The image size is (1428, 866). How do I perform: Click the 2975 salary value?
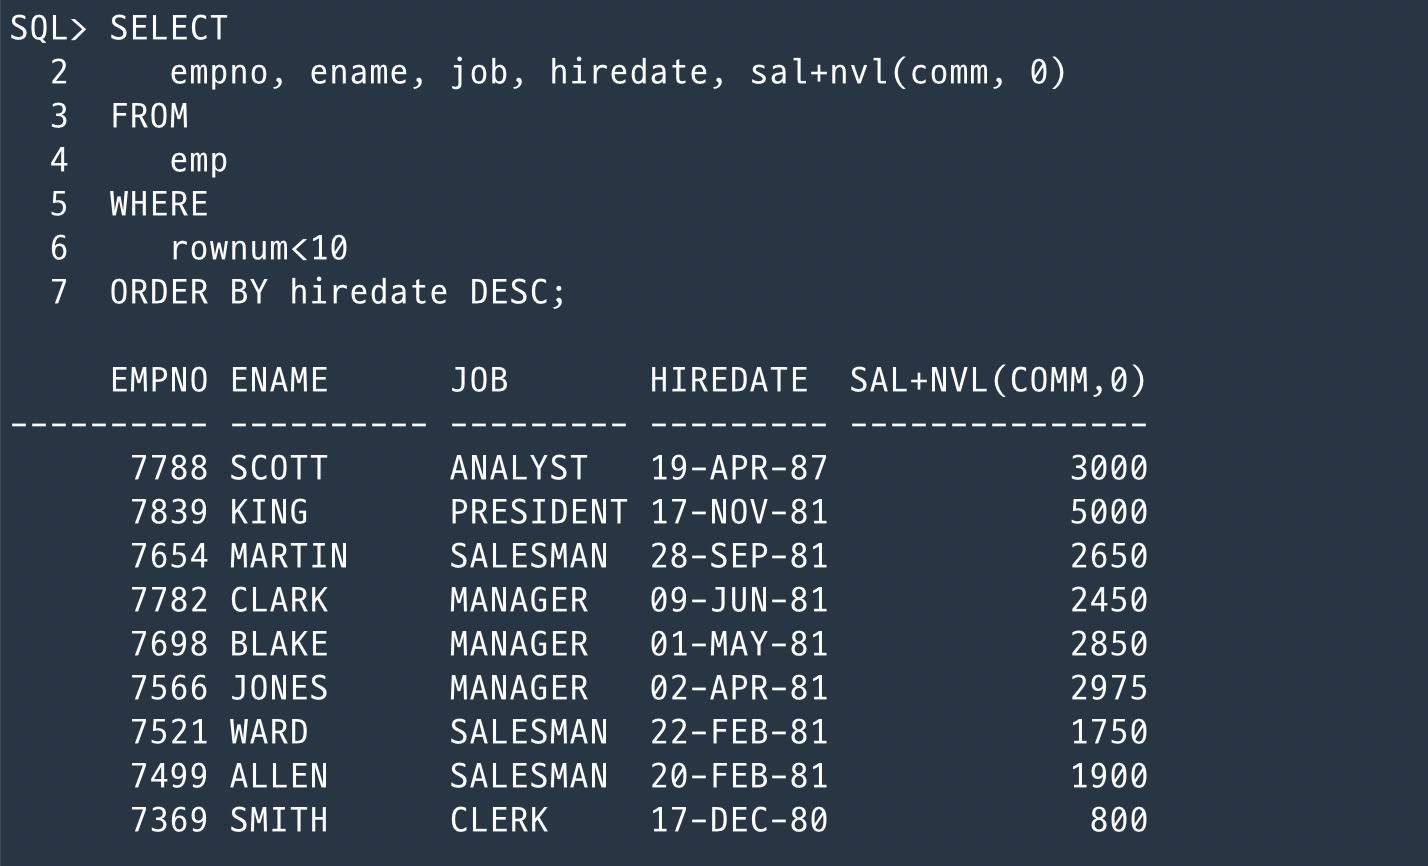tap(1108, 688)
